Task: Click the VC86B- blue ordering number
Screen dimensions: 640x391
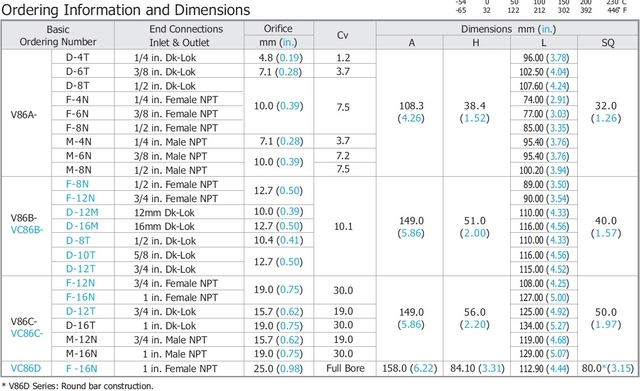Action: 27,230
